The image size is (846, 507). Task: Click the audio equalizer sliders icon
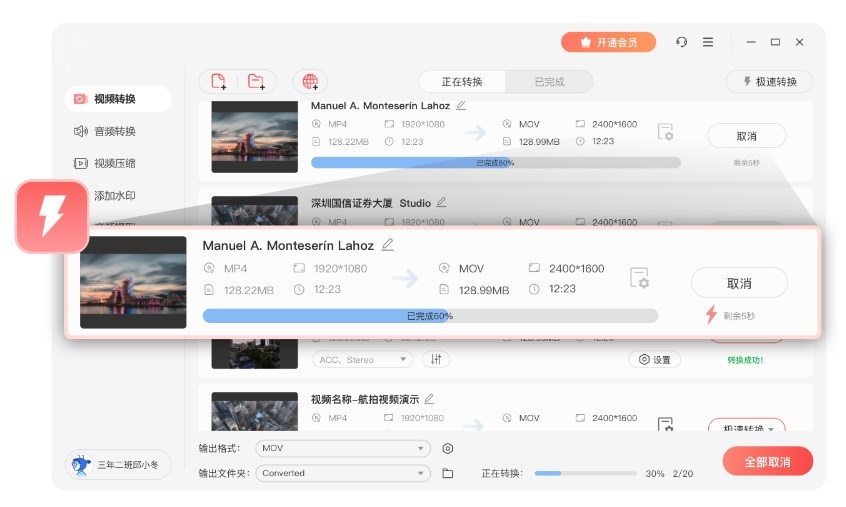pos(436,359)
